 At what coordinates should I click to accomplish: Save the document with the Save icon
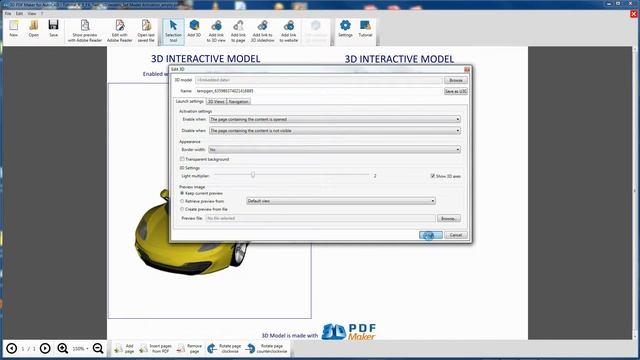53,29
